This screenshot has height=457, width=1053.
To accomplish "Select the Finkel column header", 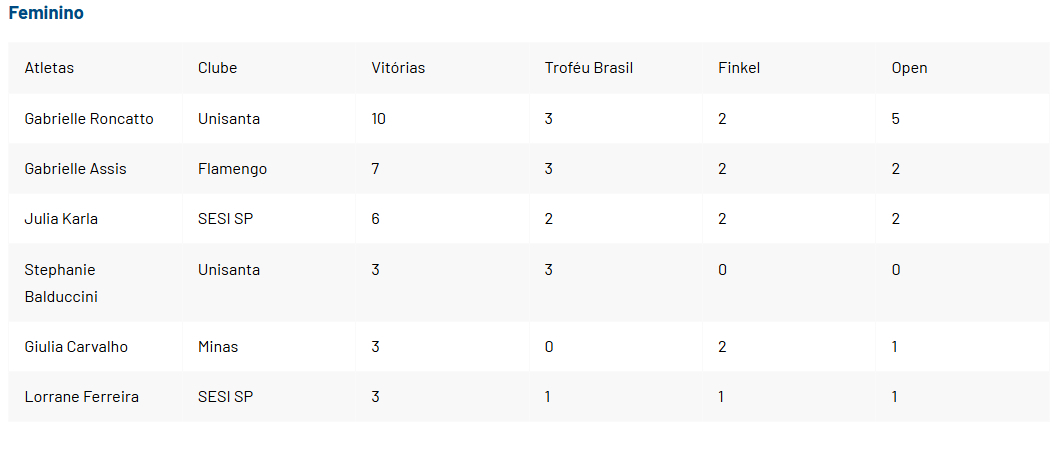I will (739, 68).
